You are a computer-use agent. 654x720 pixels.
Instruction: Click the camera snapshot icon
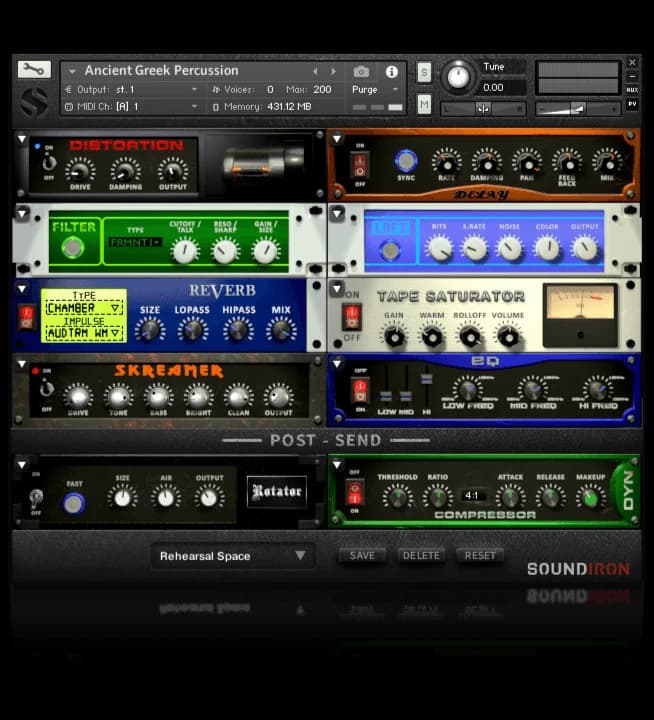click(x=361, y=71)
